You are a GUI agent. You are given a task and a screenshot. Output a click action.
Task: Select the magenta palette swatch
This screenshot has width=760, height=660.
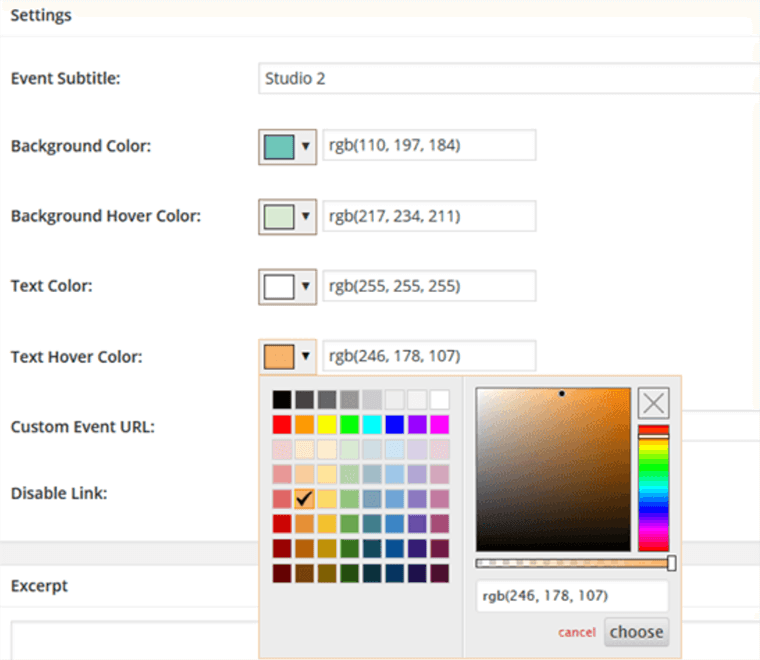[x=439, y=424]
